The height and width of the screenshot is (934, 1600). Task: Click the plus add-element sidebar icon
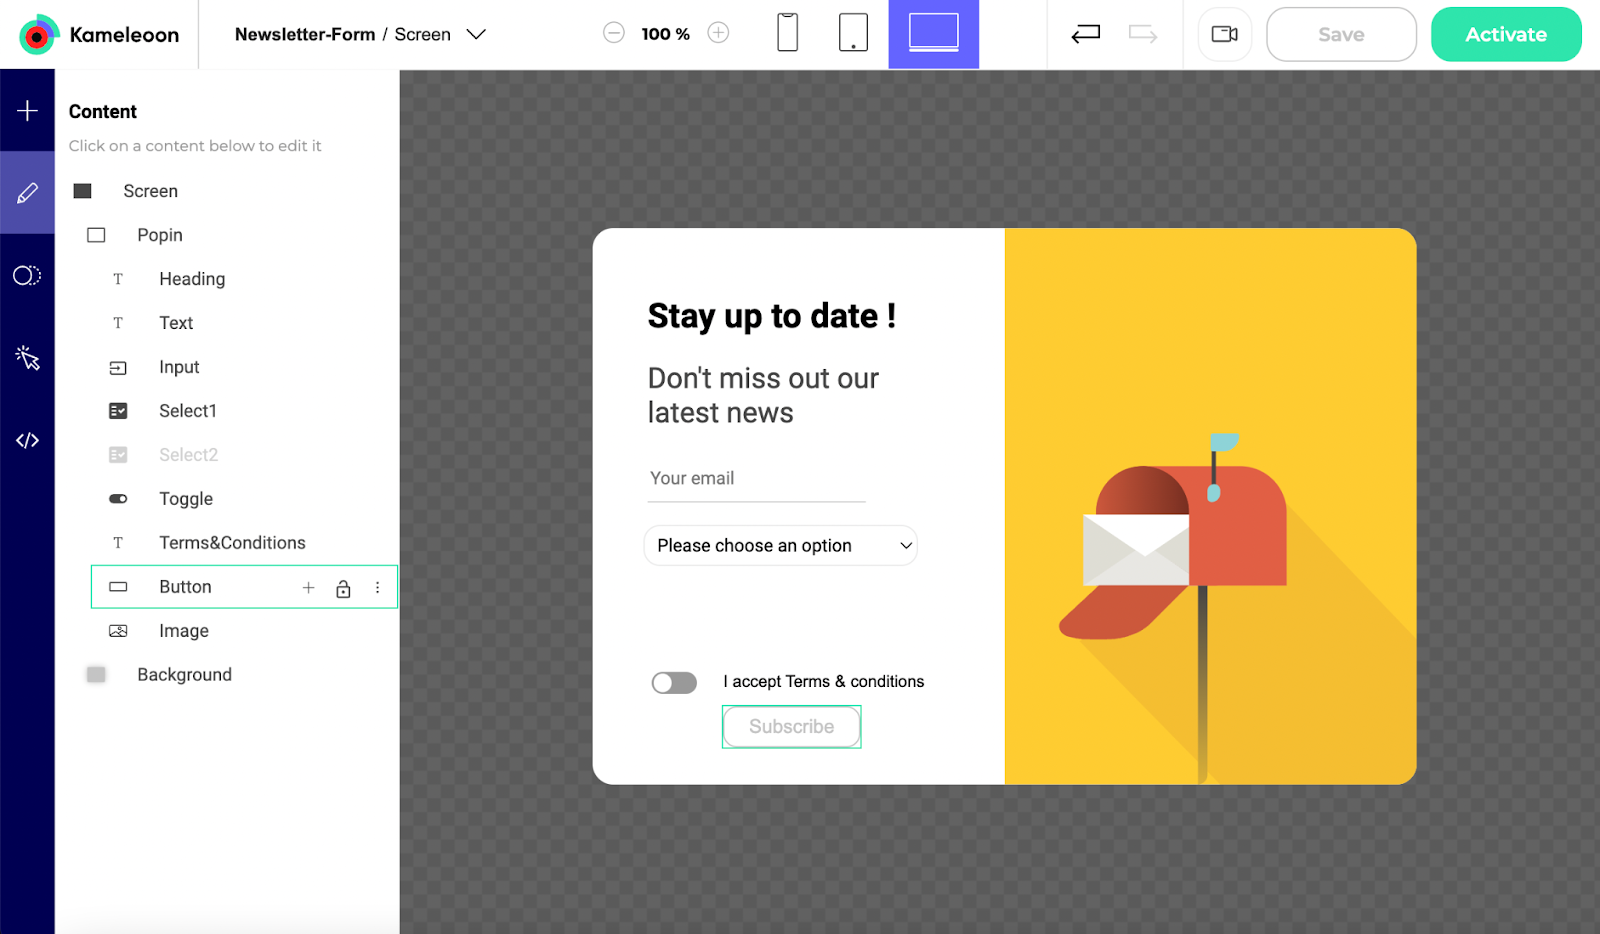pyautogui.click(x=27, y=111)
